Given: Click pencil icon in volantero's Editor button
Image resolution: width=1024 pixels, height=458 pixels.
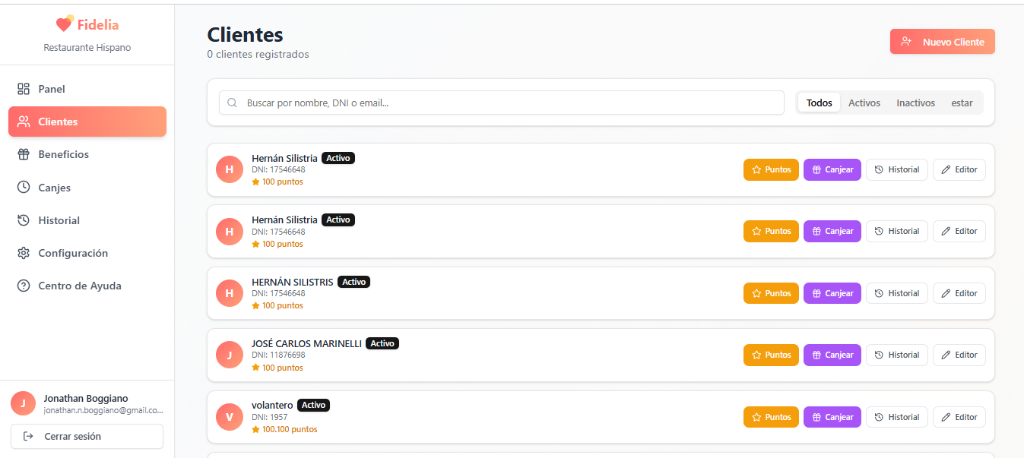Looking at the screenshot, I should (946, 417).
